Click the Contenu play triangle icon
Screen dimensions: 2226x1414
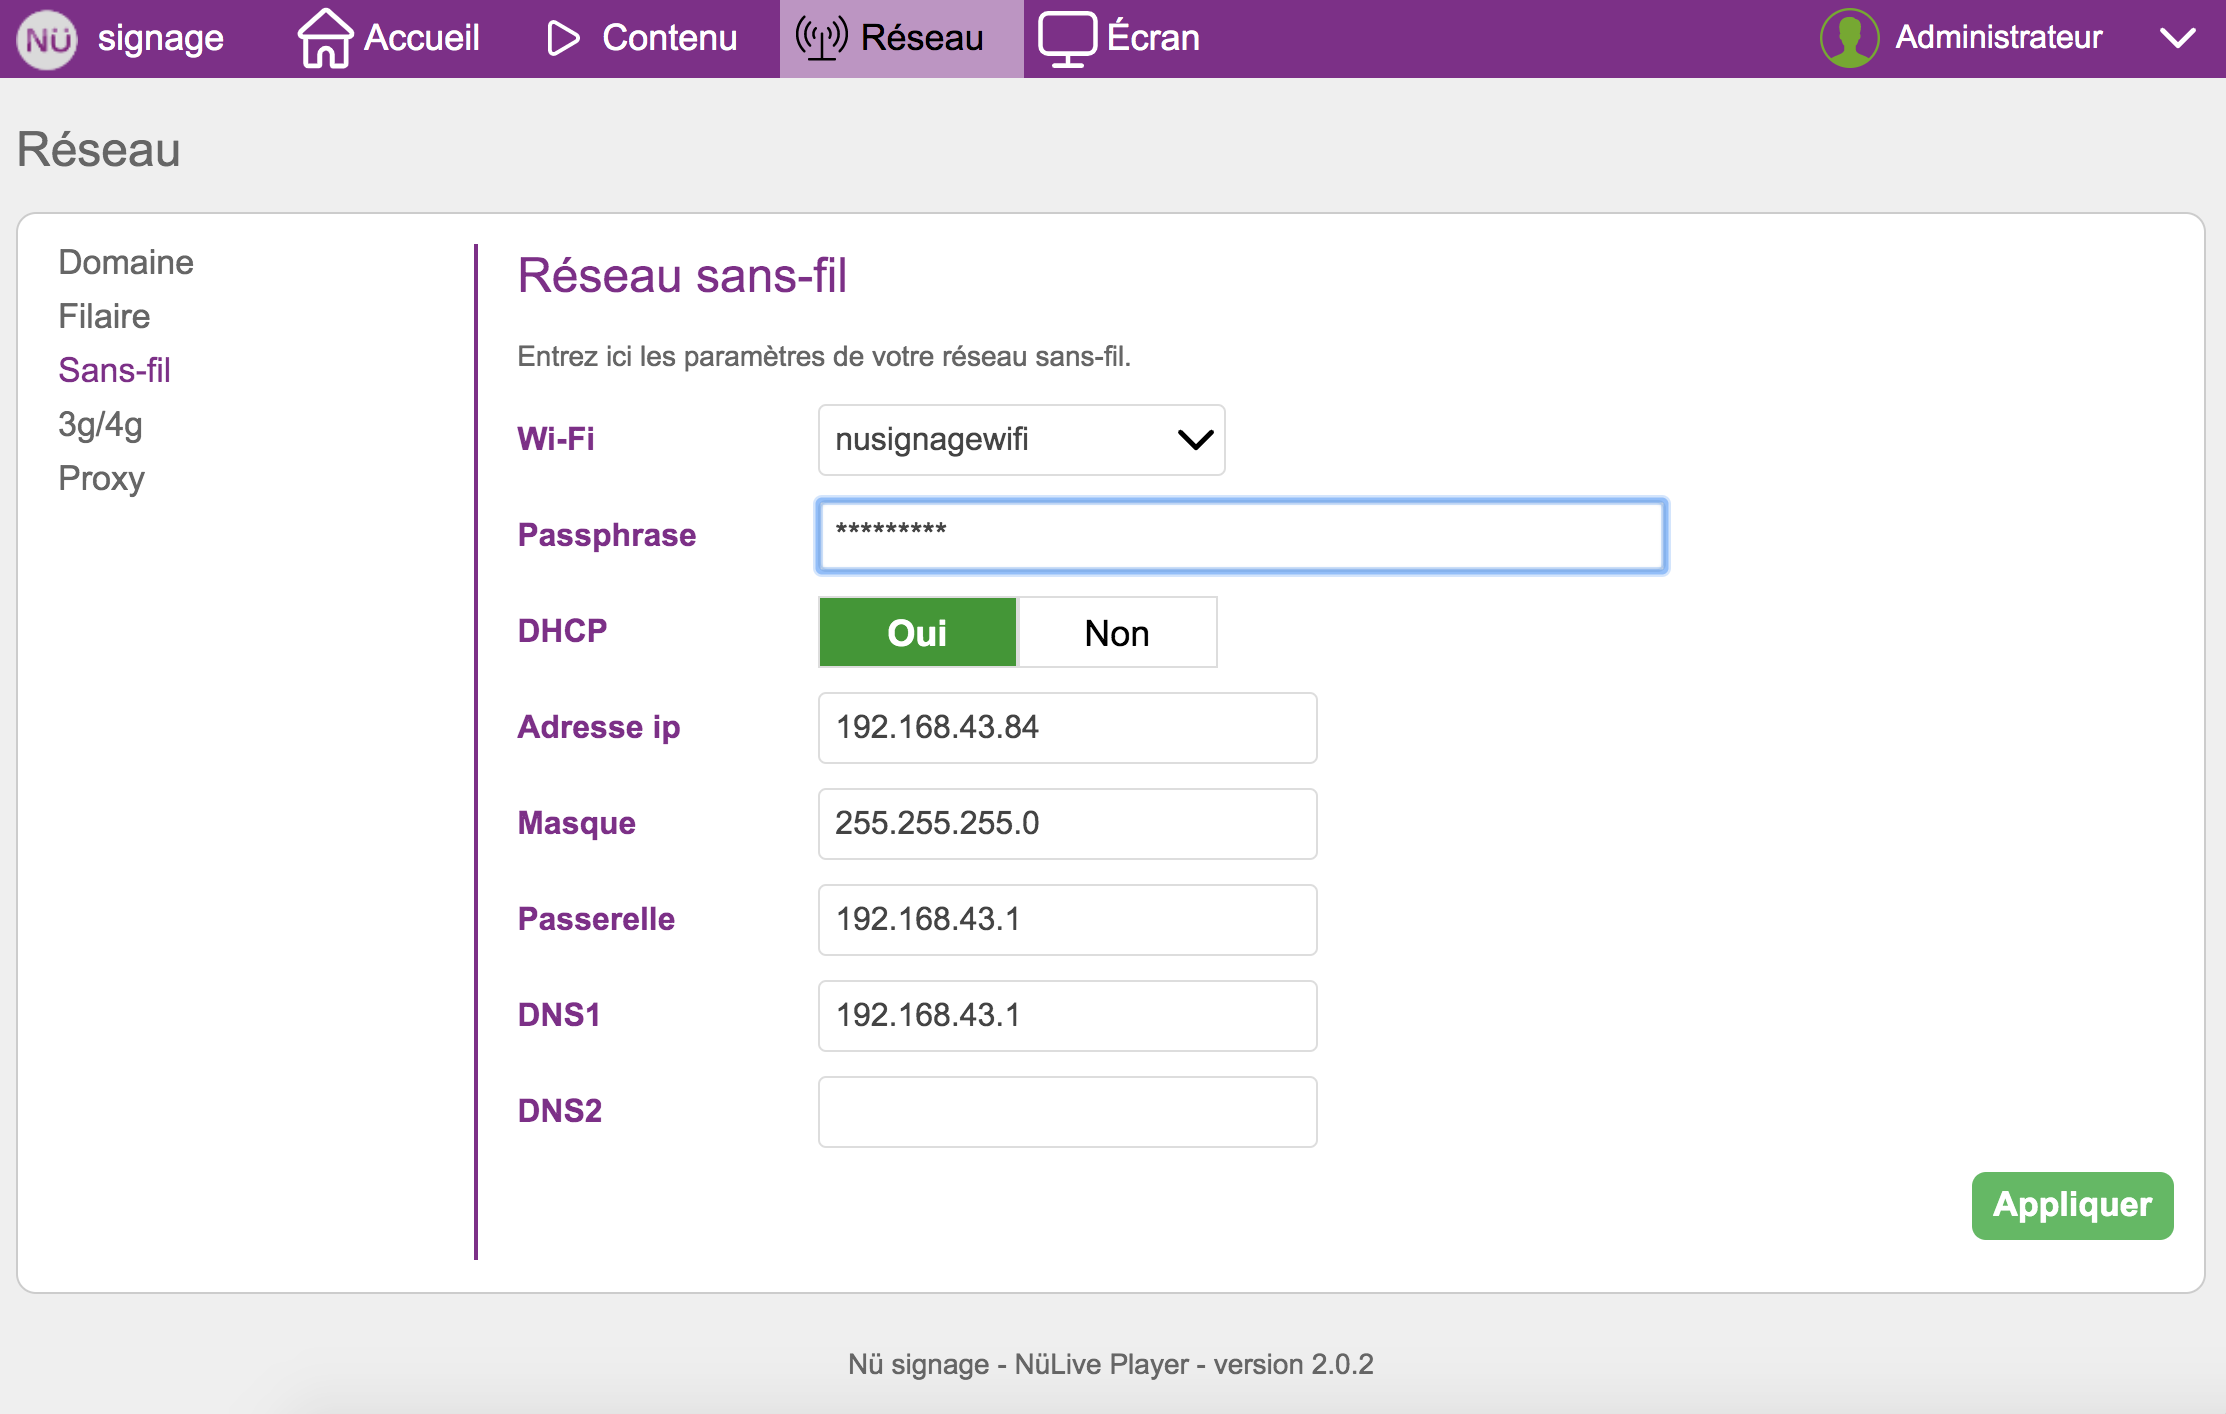coord(563,39)
